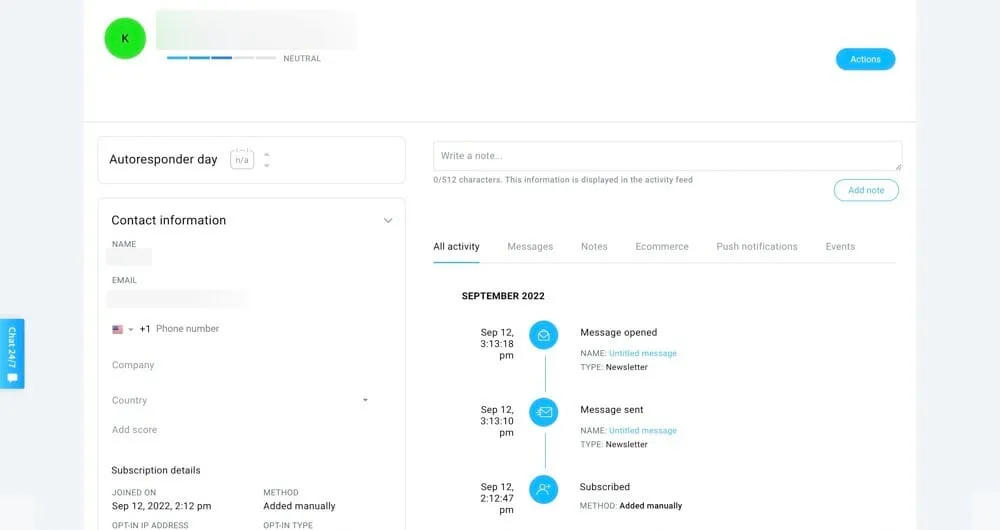This screenshot has width=1000, height=530.
Task: Decrease autoresponder day with down arrow
Action: point(267,166)
